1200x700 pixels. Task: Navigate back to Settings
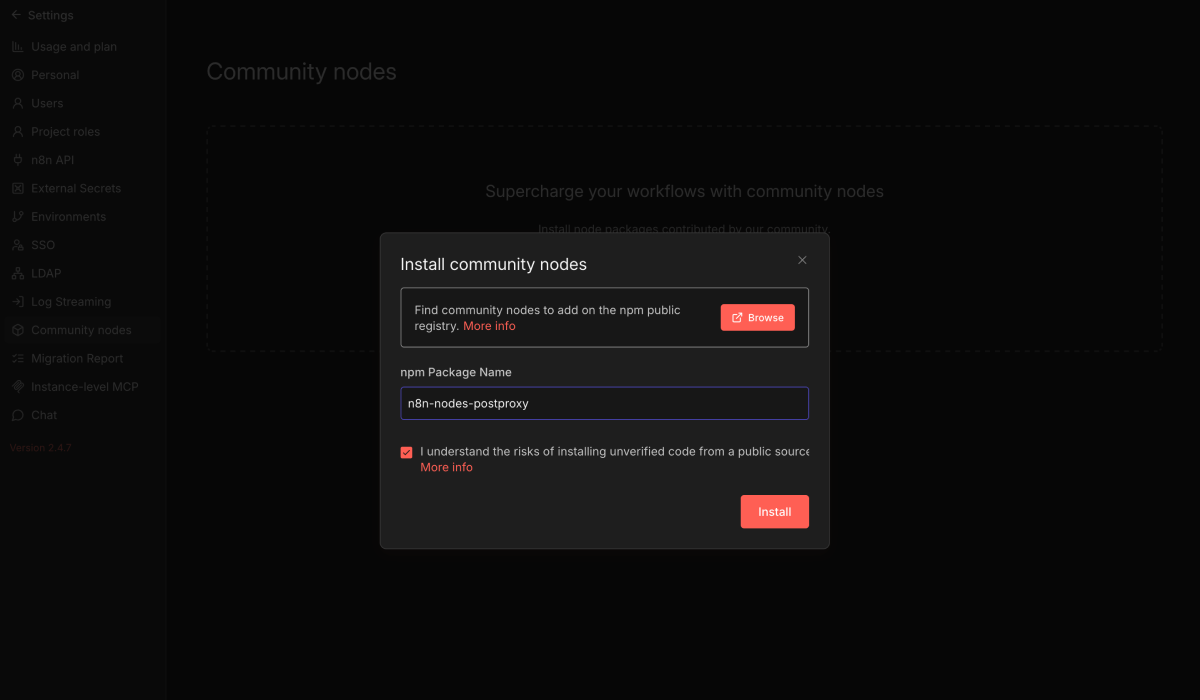coord(45,15)
